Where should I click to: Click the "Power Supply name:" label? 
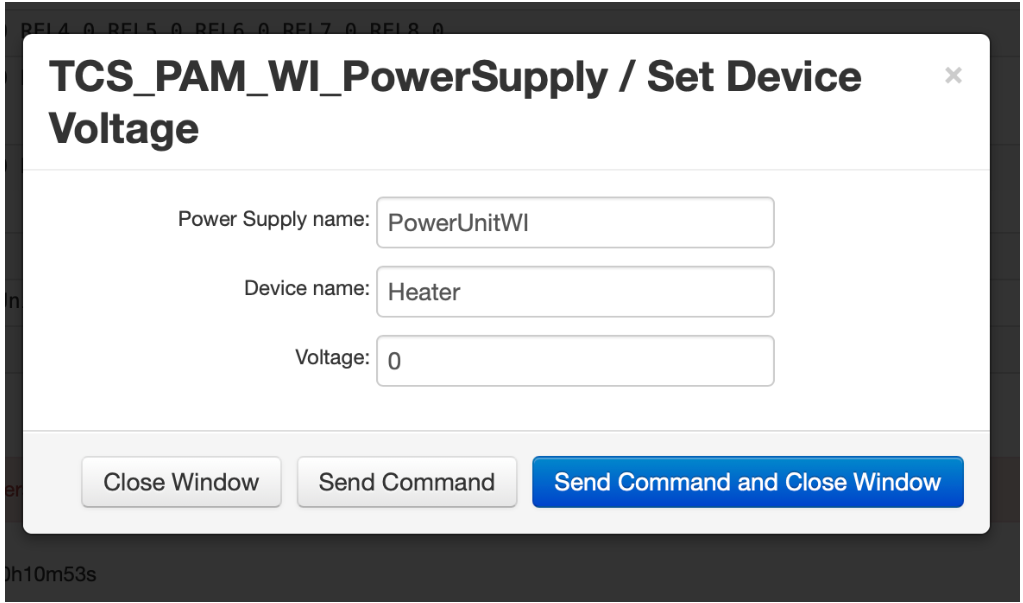click(273, 219)
